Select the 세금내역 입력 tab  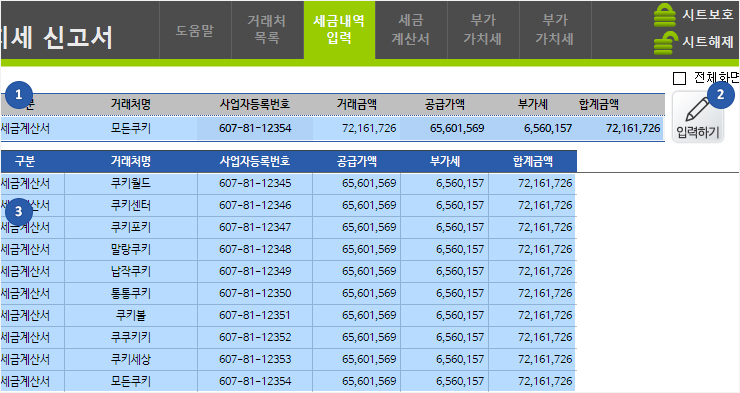click(x=339, y=30)
